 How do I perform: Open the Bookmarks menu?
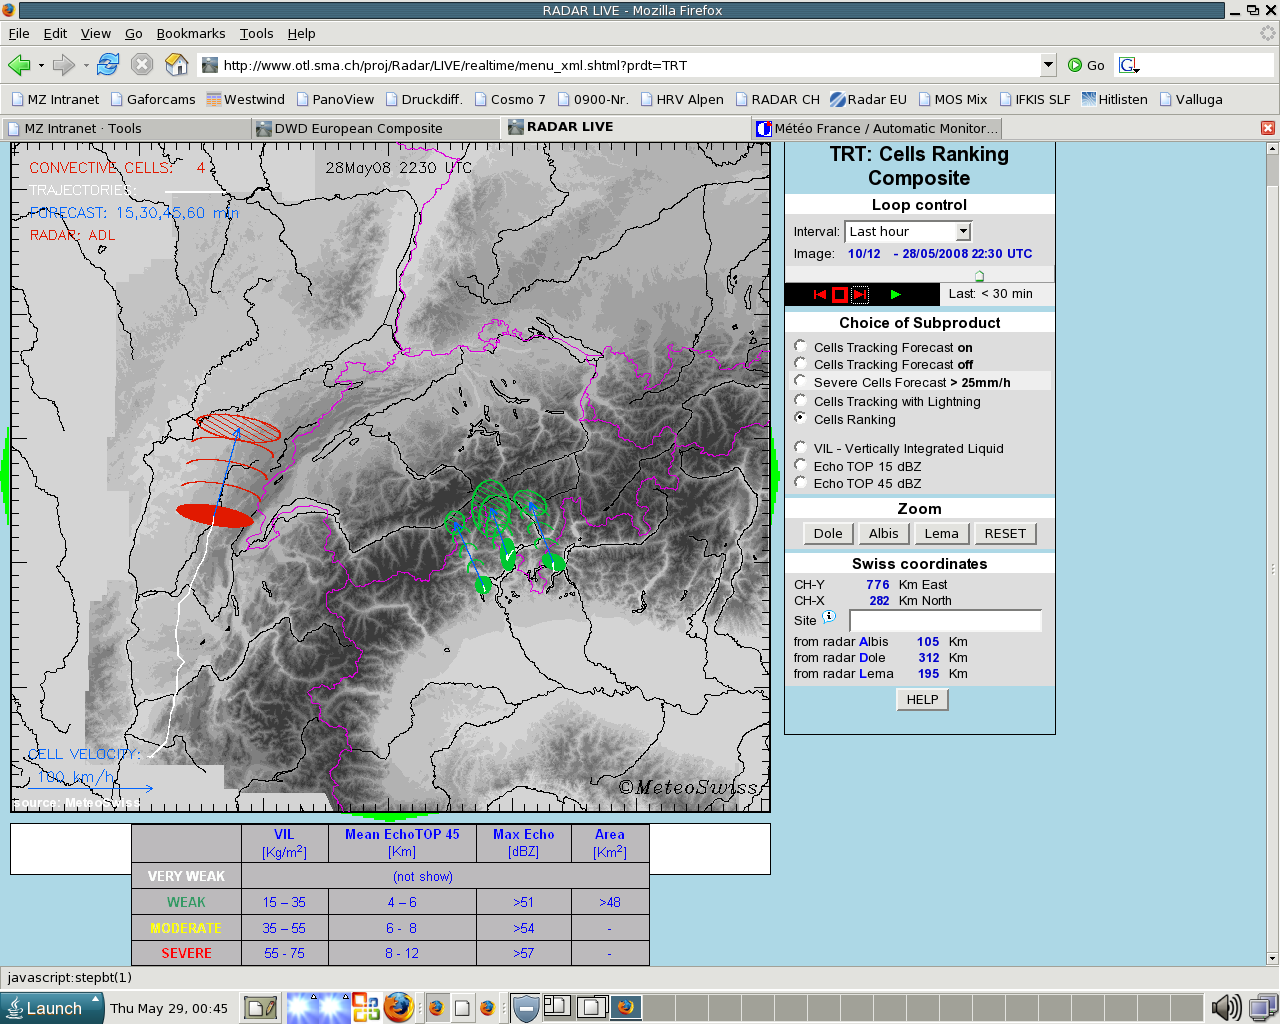point(190,33)
